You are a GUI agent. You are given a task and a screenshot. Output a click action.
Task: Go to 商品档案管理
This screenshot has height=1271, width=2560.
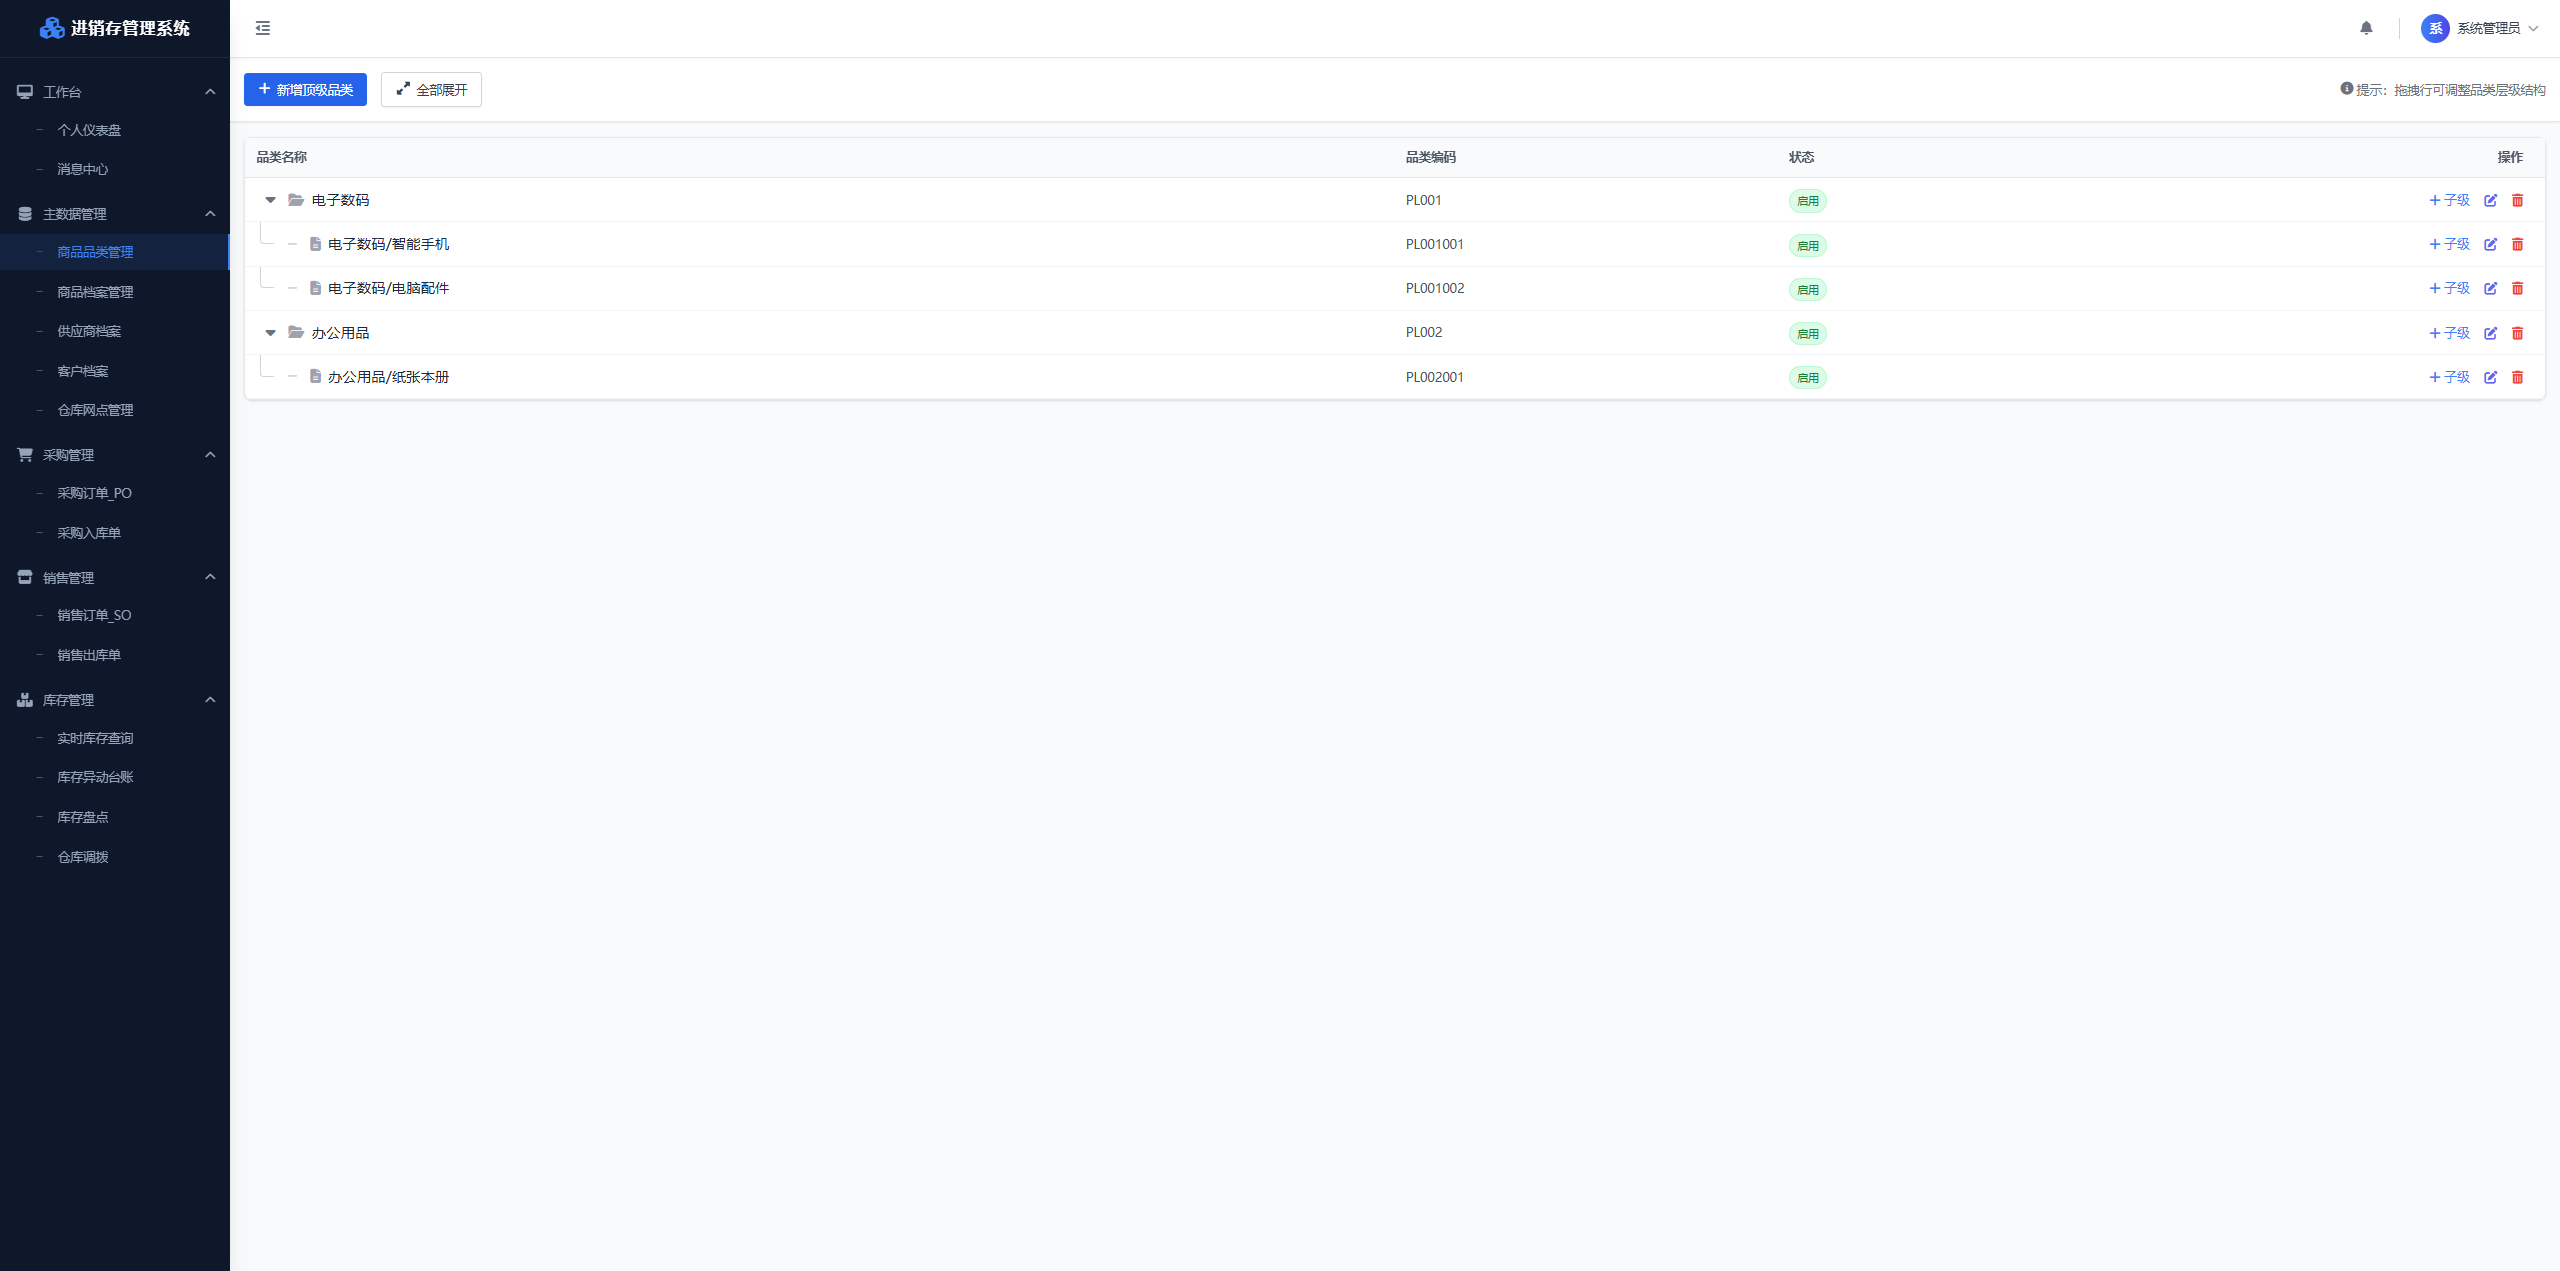[x=115, y=292]
